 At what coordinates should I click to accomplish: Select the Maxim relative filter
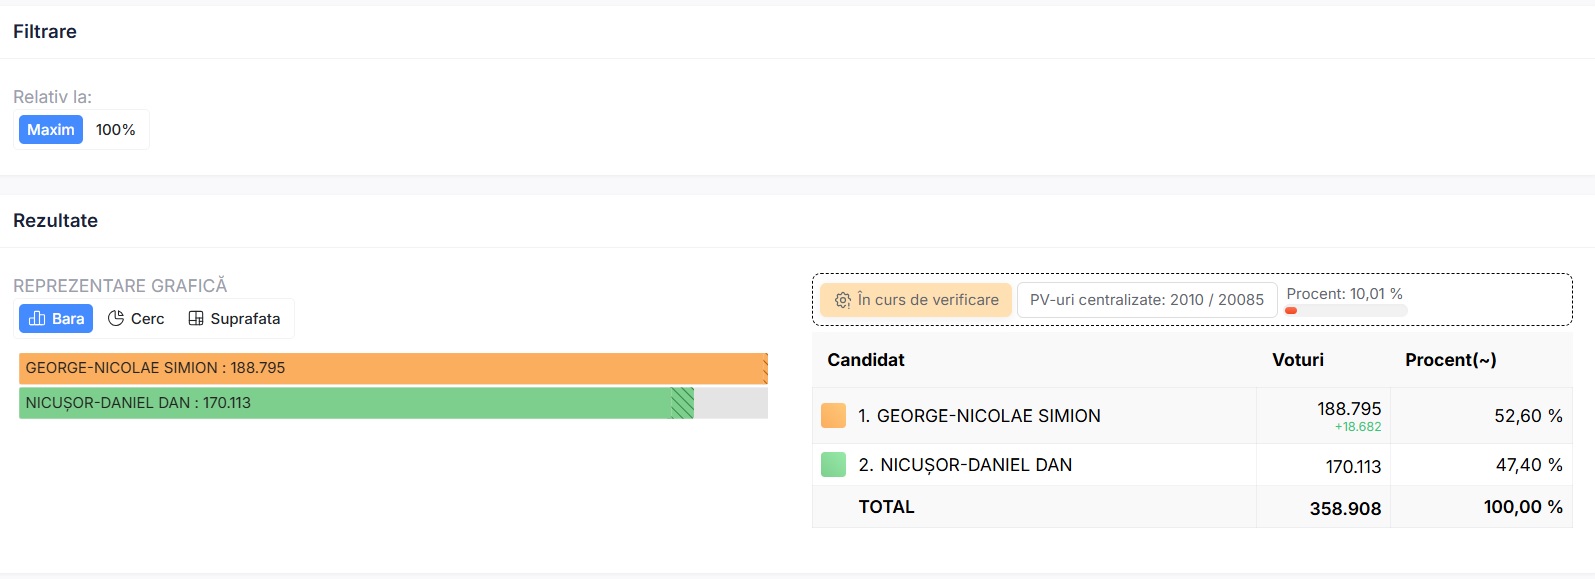coord(51,130)
